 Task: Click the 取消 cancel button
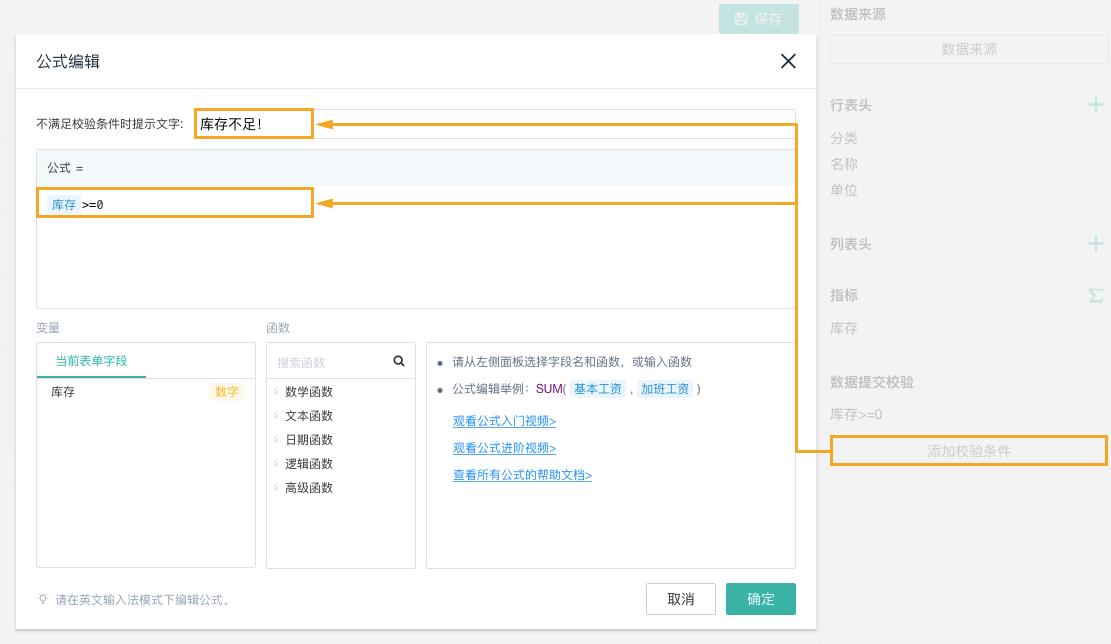click(680, 599)
